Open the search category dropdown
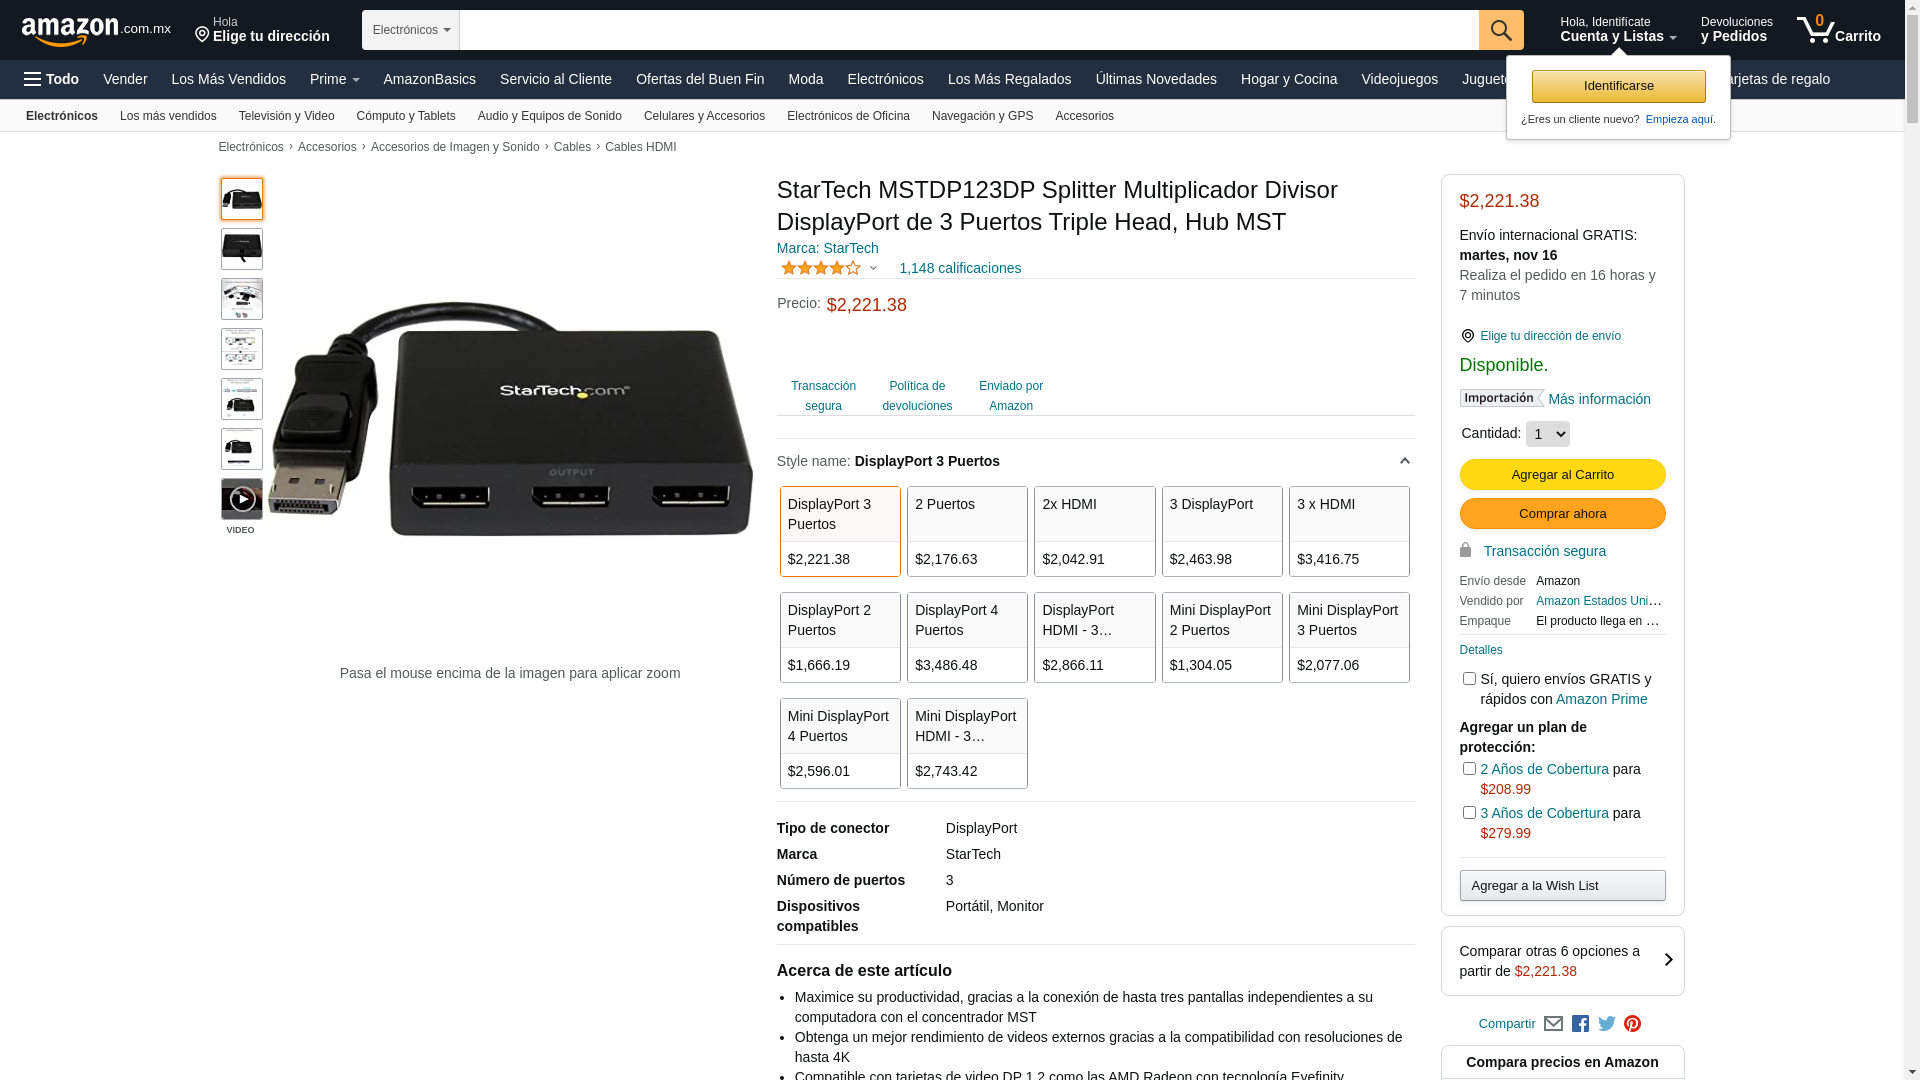 click(411, 30)
